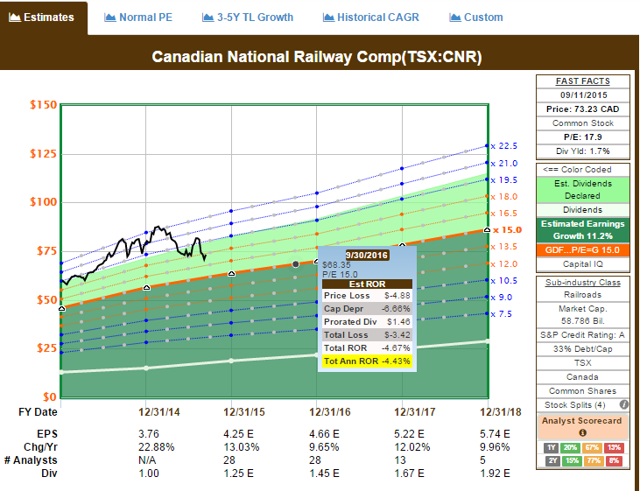Click the P/E: 17.9 fact row
The height and width of the screenshot is (491, 640).
583,137
